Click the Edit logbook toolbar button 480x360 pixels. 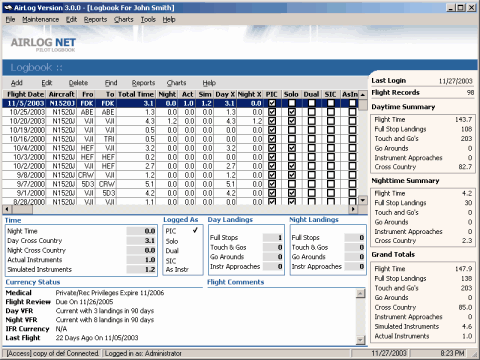pyautogui.click(x=47, y=83)
